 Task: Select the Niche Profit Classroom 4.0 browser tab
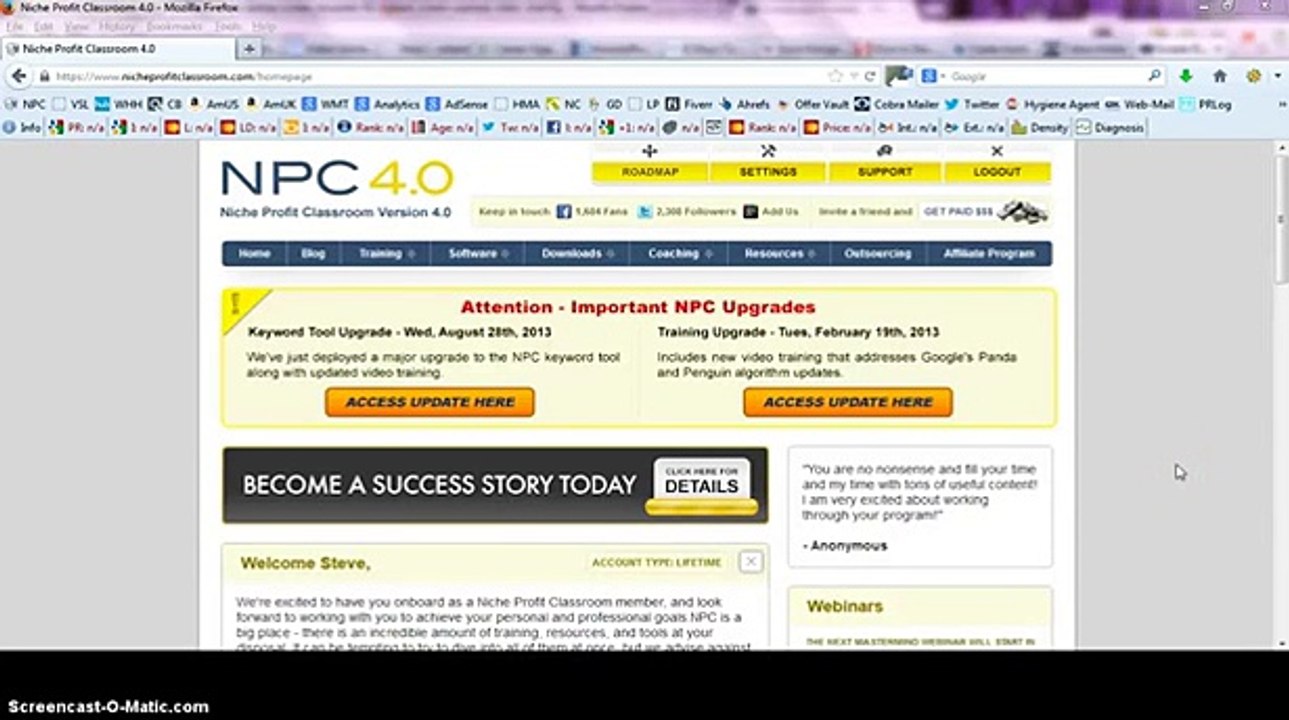pos(118,48)
